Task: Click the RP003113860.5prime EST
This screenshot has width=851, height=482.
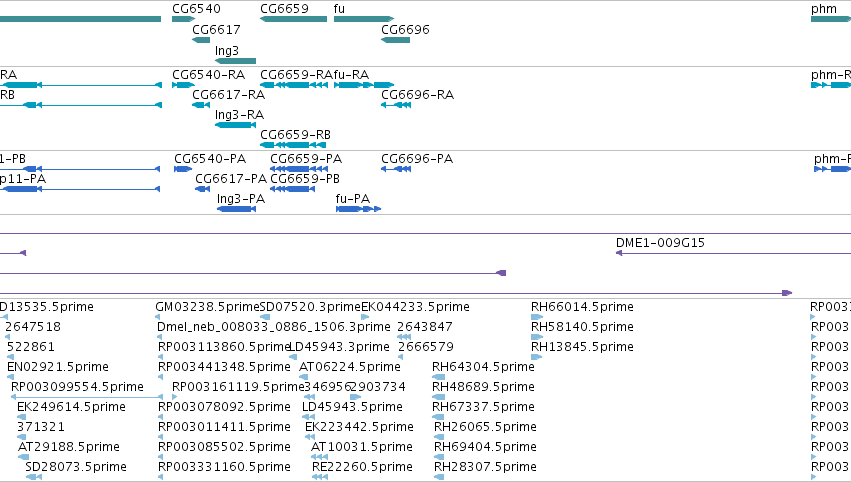Action: pyautogui.click(x=160, y=357)
